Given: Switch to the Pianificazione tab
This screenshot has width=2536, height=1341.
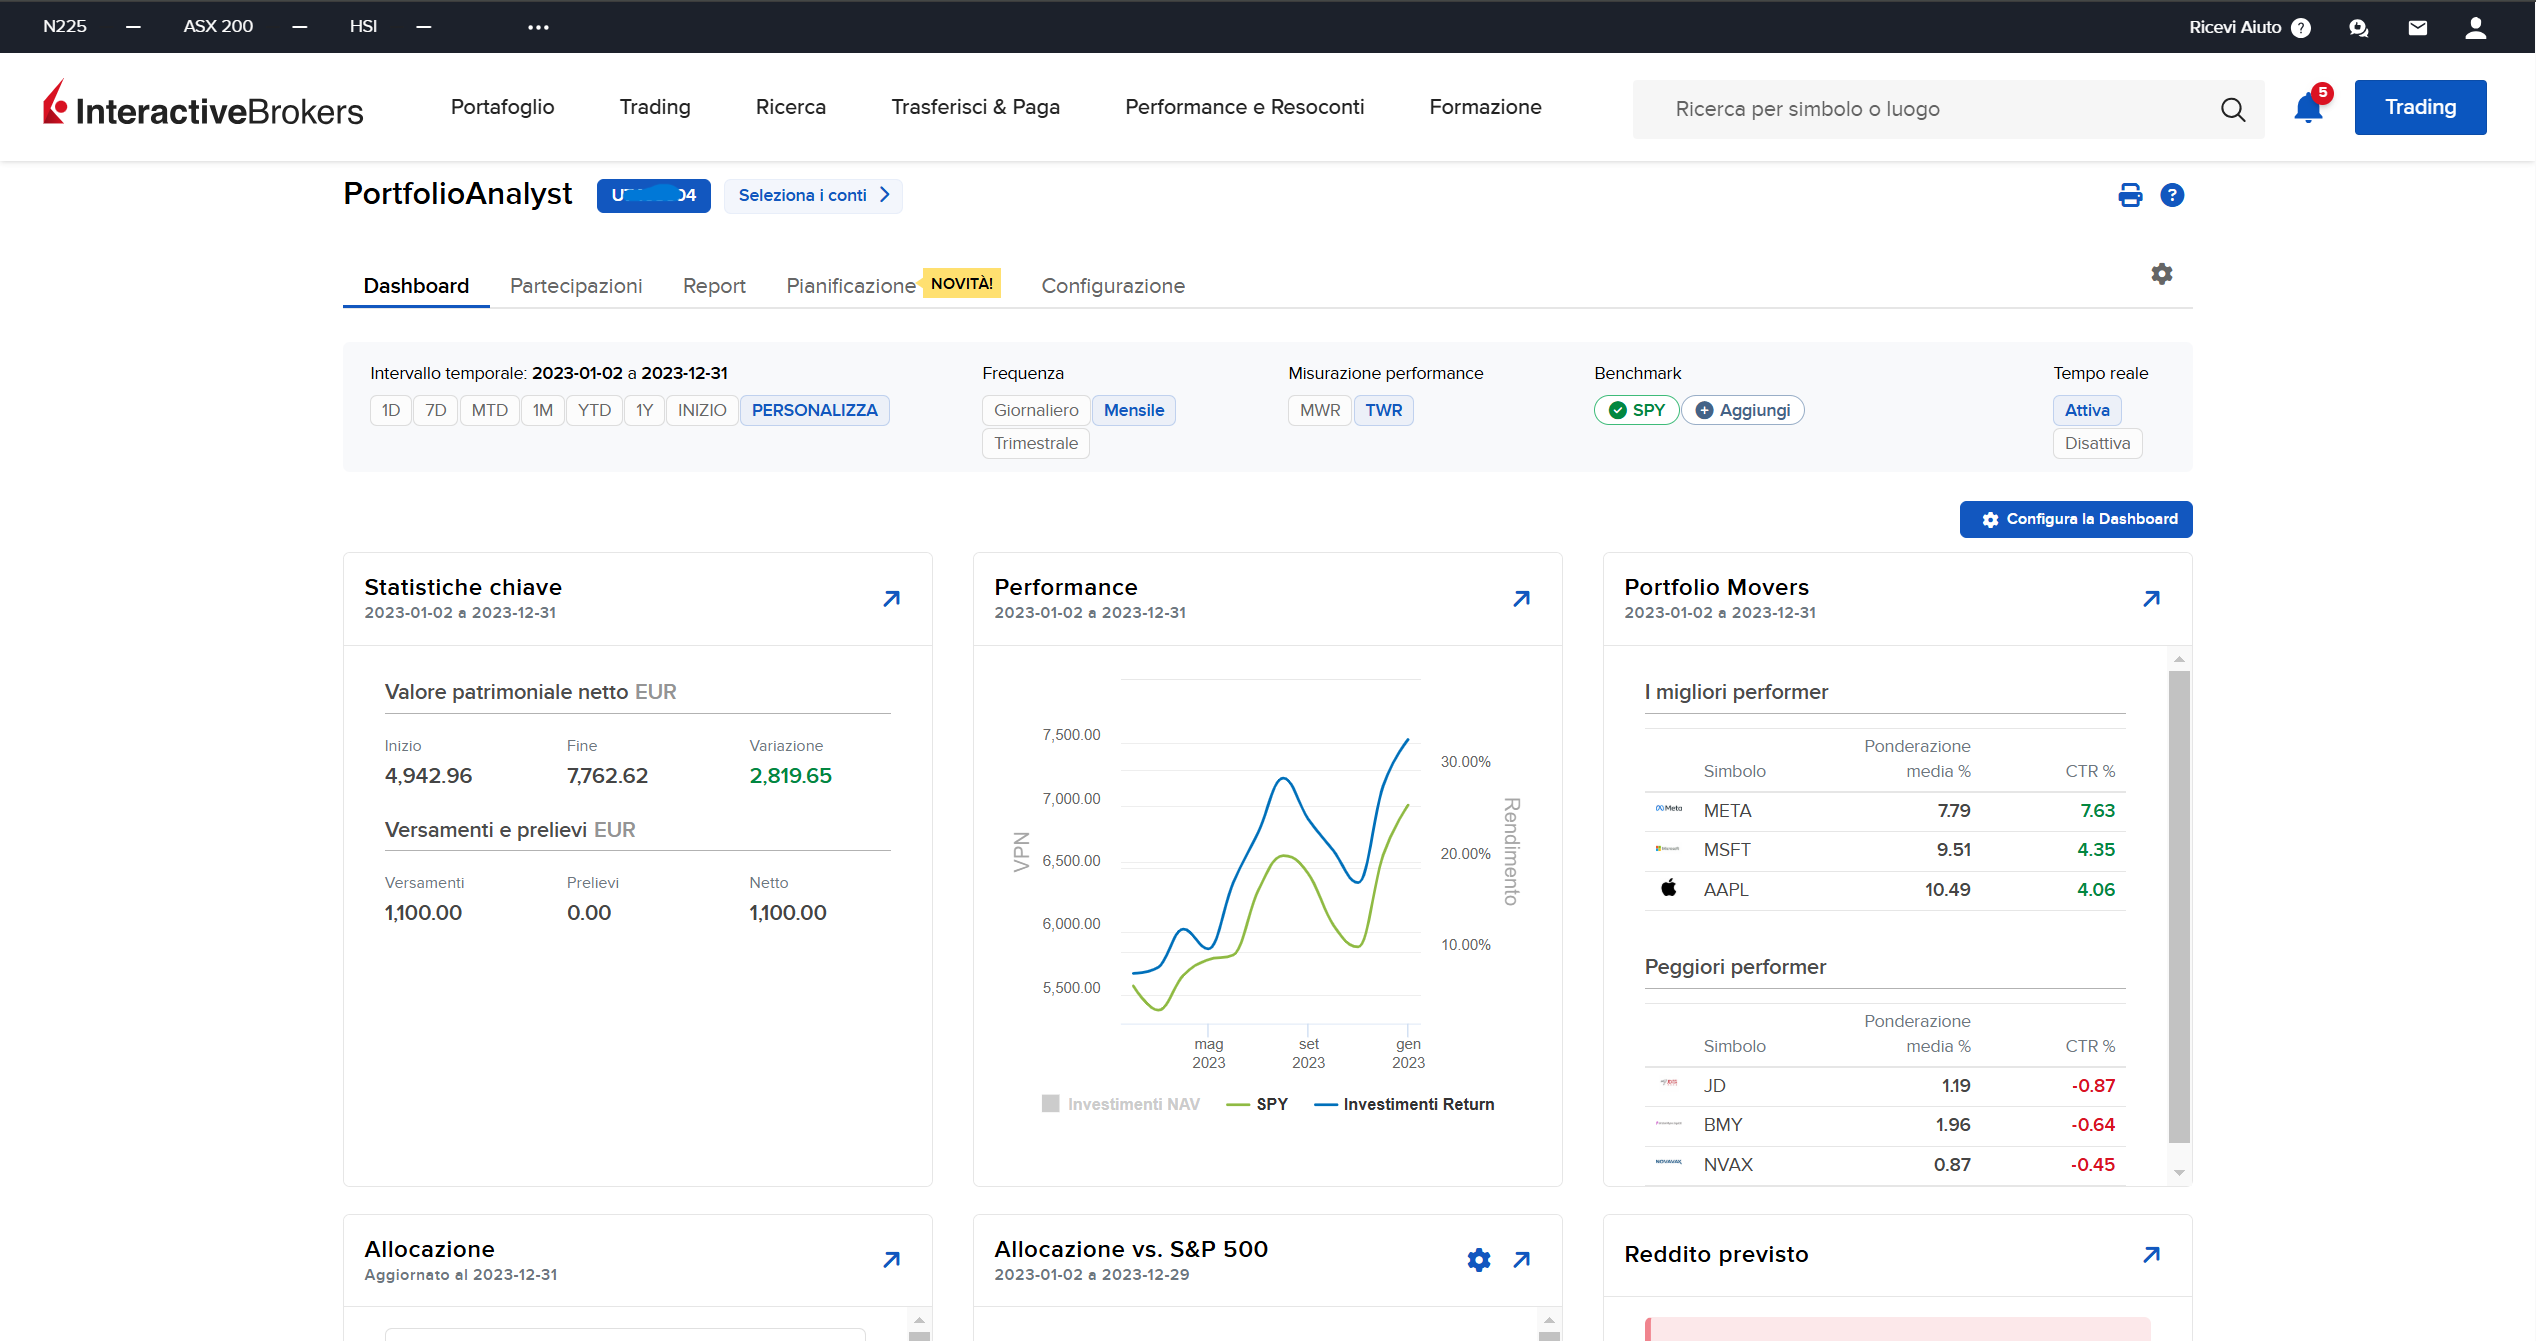Looking at the screenshot, I should coord(851,286).
